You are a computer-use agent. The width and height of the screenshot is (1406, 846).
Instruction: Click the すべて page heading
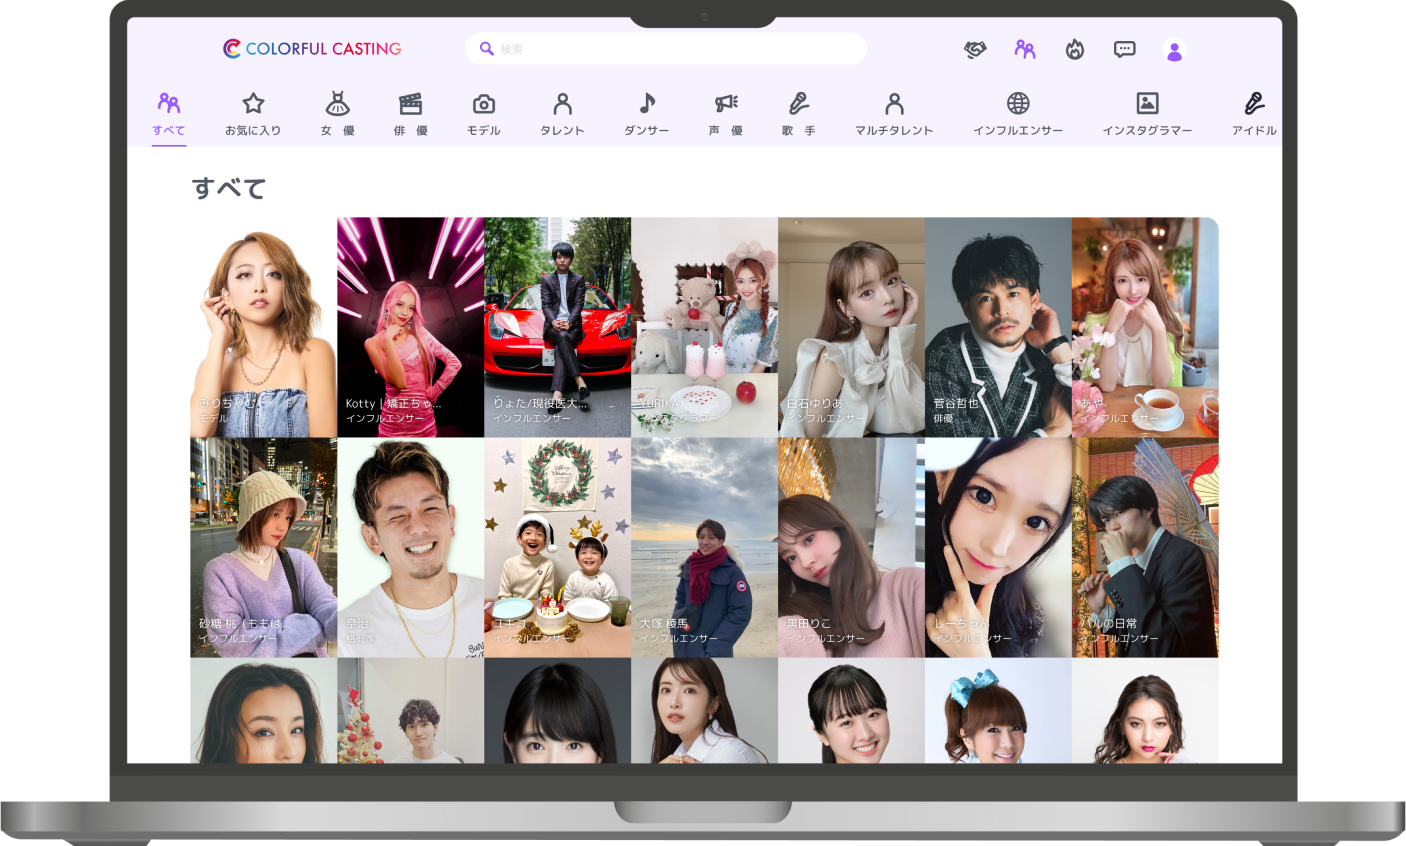coord(229,188)
